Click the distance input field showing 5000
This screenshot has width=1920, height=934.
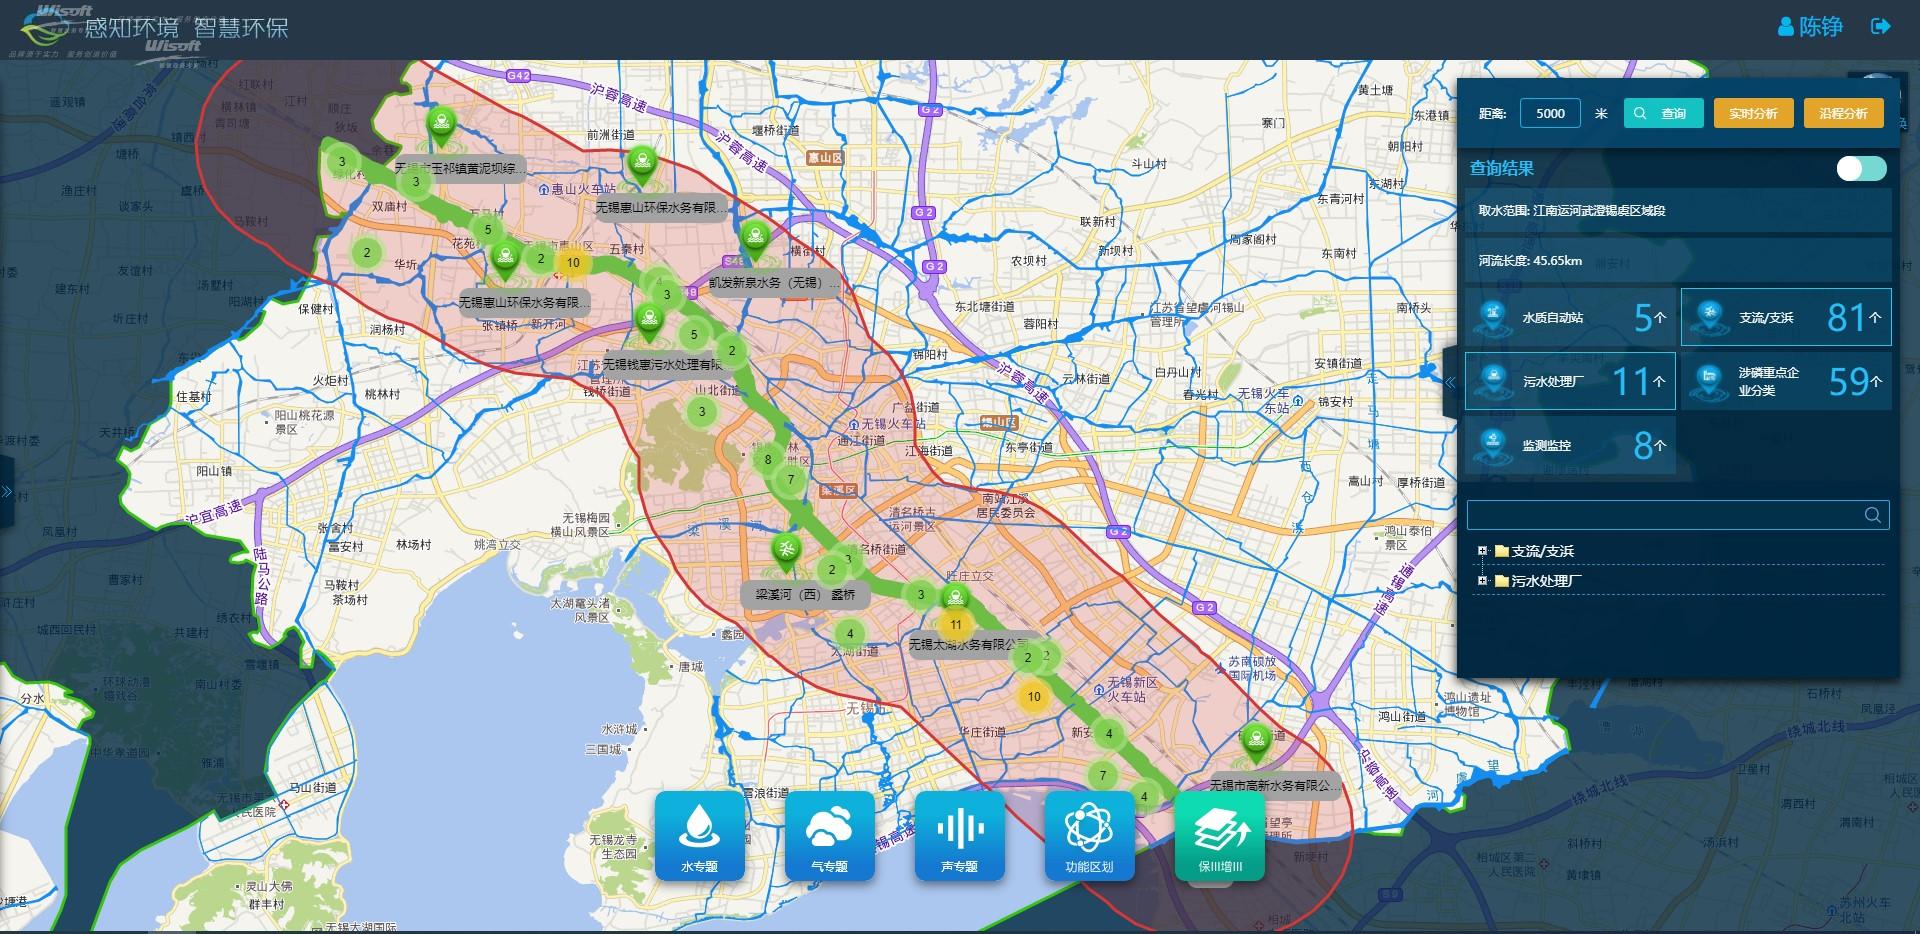click(1550, 113)
